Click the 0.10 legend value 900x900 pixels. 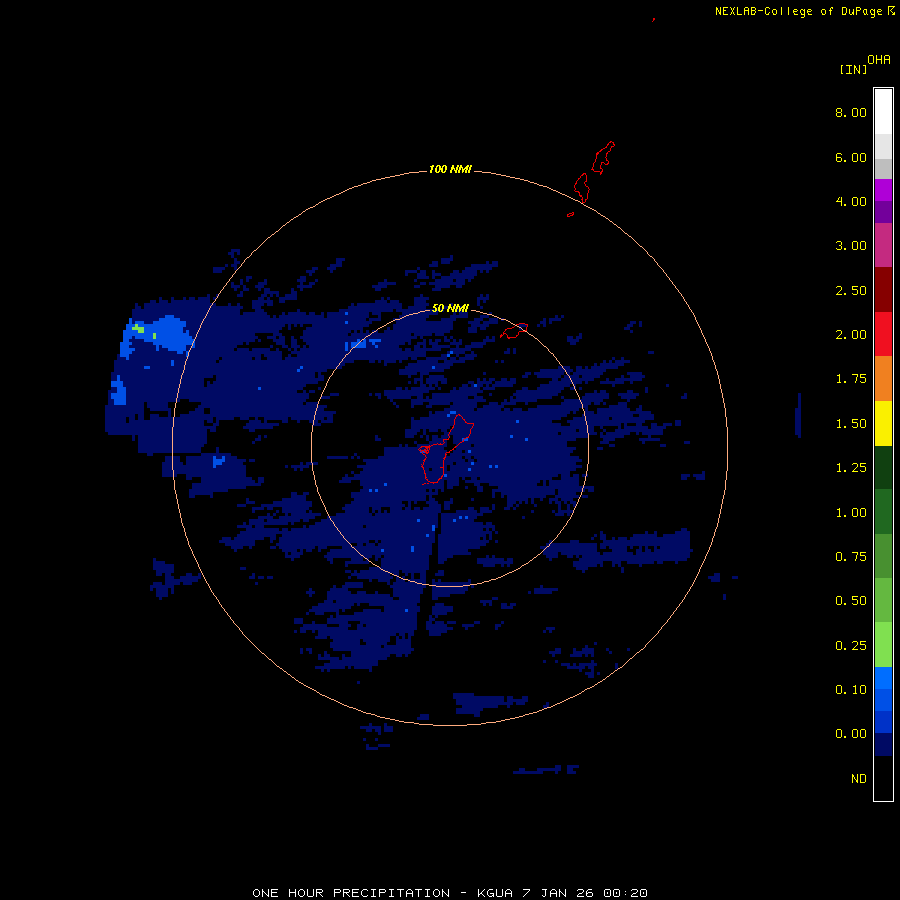tap(851, 690)
